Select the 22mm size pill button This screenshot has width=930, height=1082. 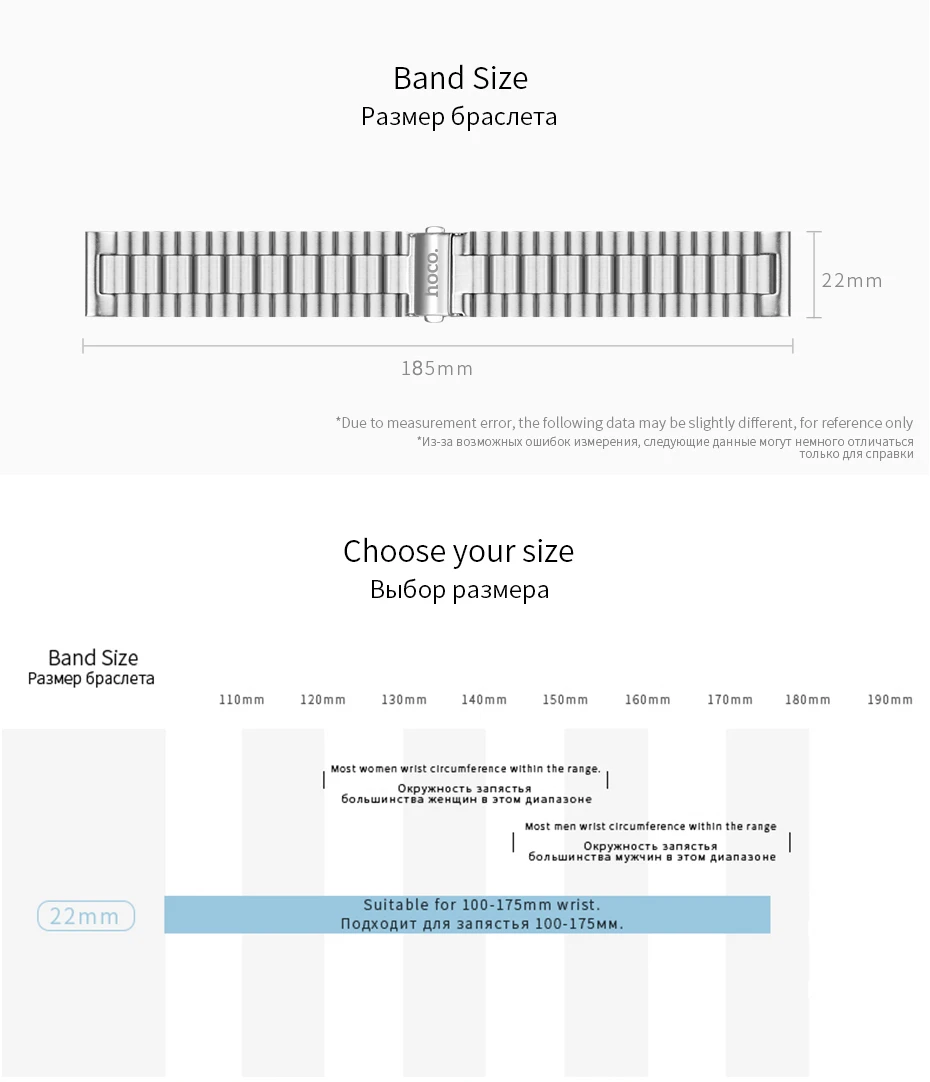tap(86, 916)
